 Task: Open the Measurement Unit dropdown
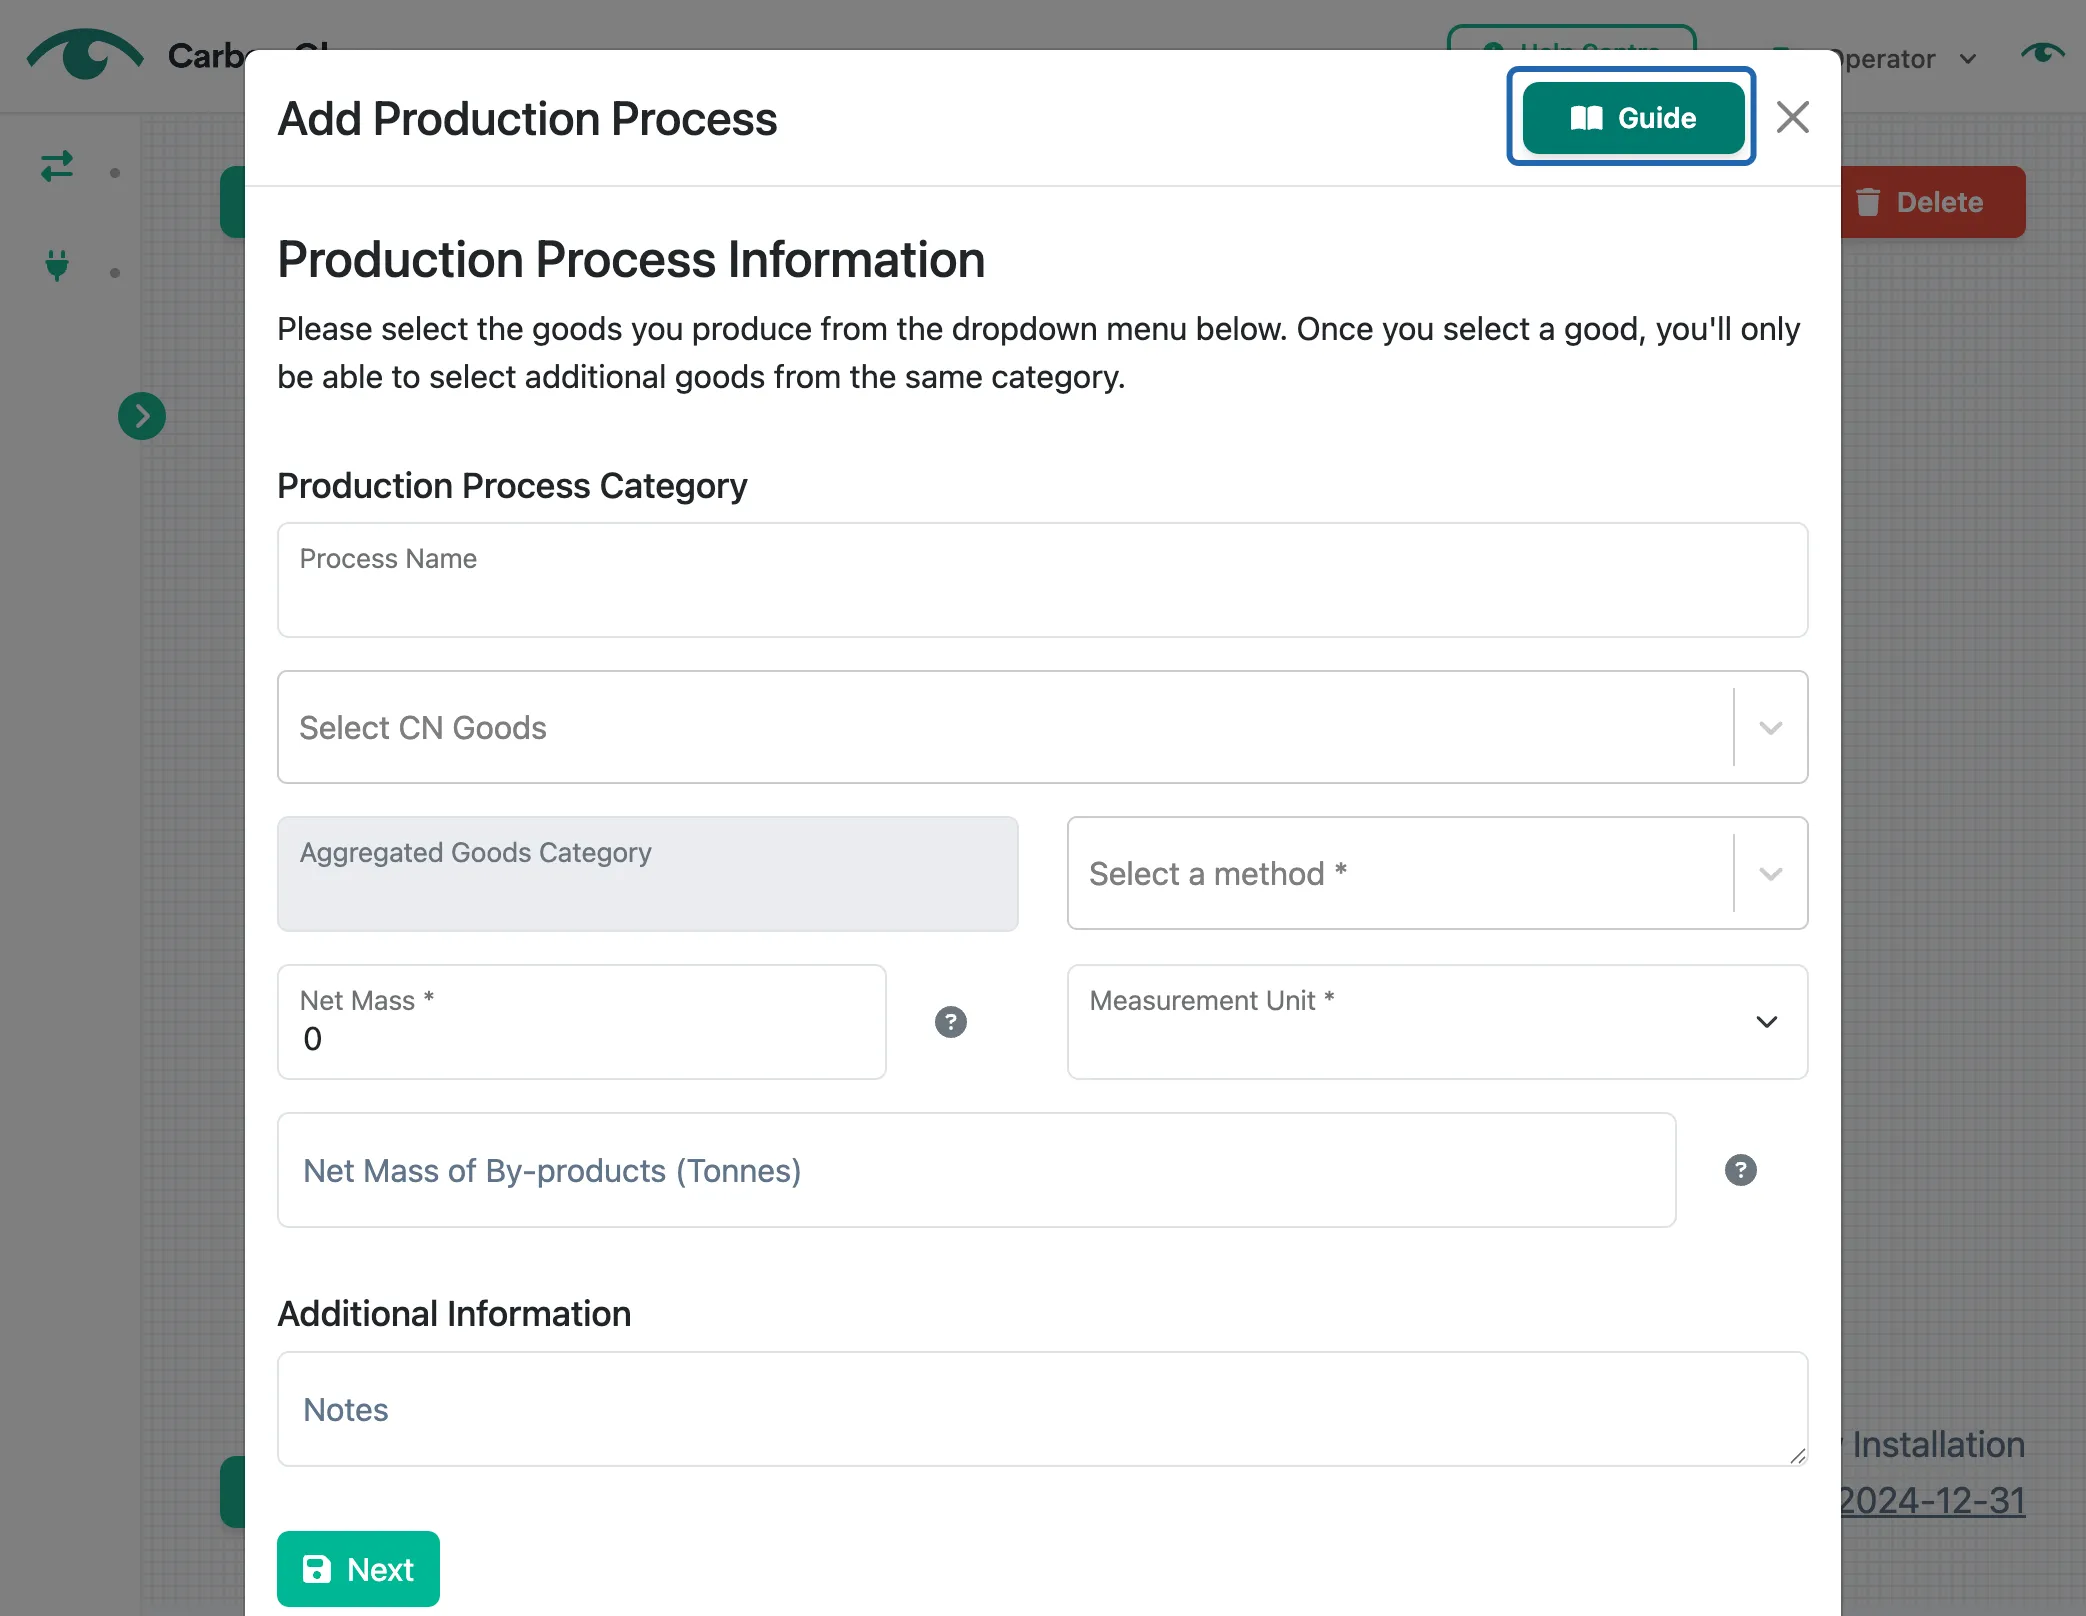tap(1437, 1022)
